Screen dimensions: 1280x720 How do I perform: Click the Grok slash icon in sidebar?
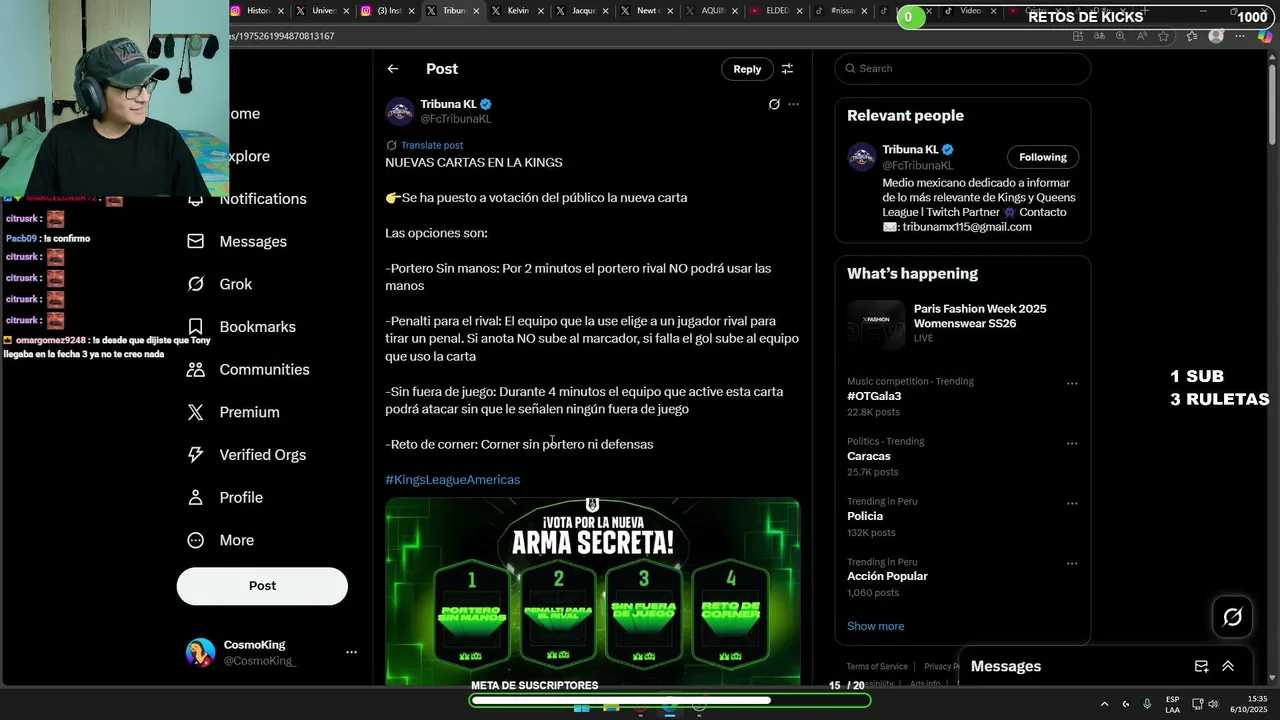tap(196, 284)
